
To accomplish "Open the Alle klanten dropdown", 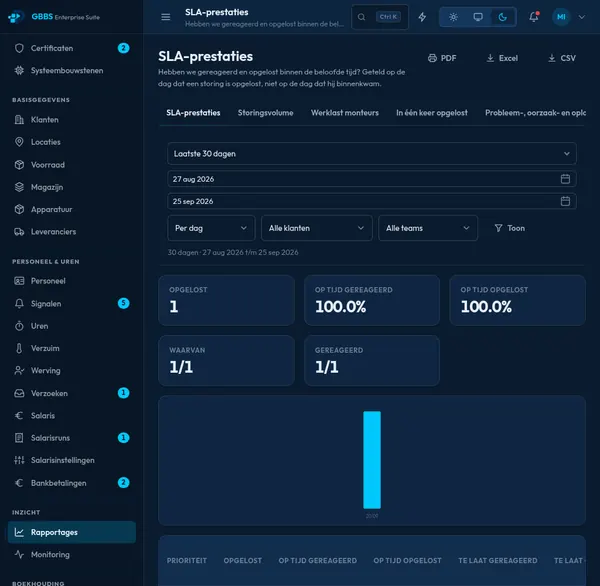I will pos(316,228).
